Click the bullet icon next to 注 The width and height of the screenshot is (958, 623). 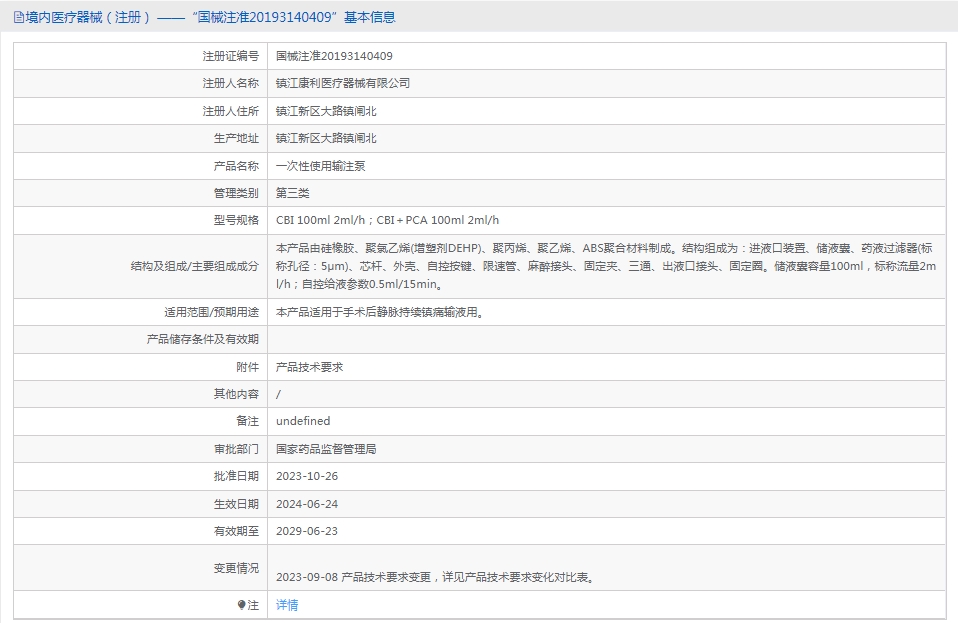[x=242, y=605]
